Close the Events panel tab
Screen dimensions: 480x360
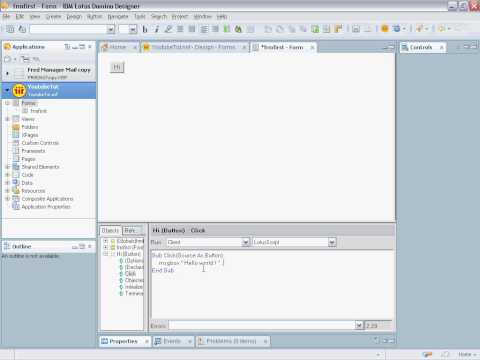pyautogui.click(x=189, y=341)
